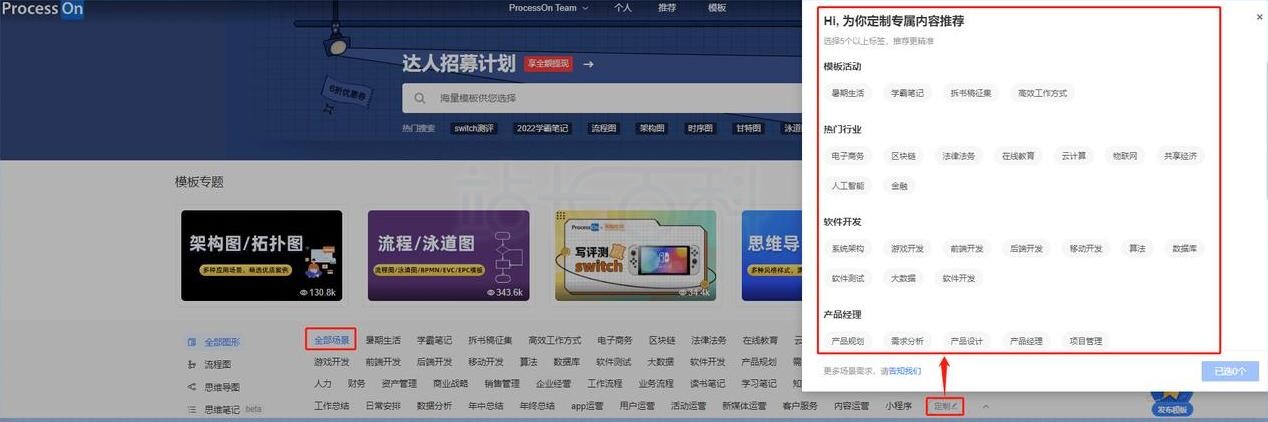Click the ProcessOn logo
The width and height of the screenshot is (1268, 422).
[42, 9]
